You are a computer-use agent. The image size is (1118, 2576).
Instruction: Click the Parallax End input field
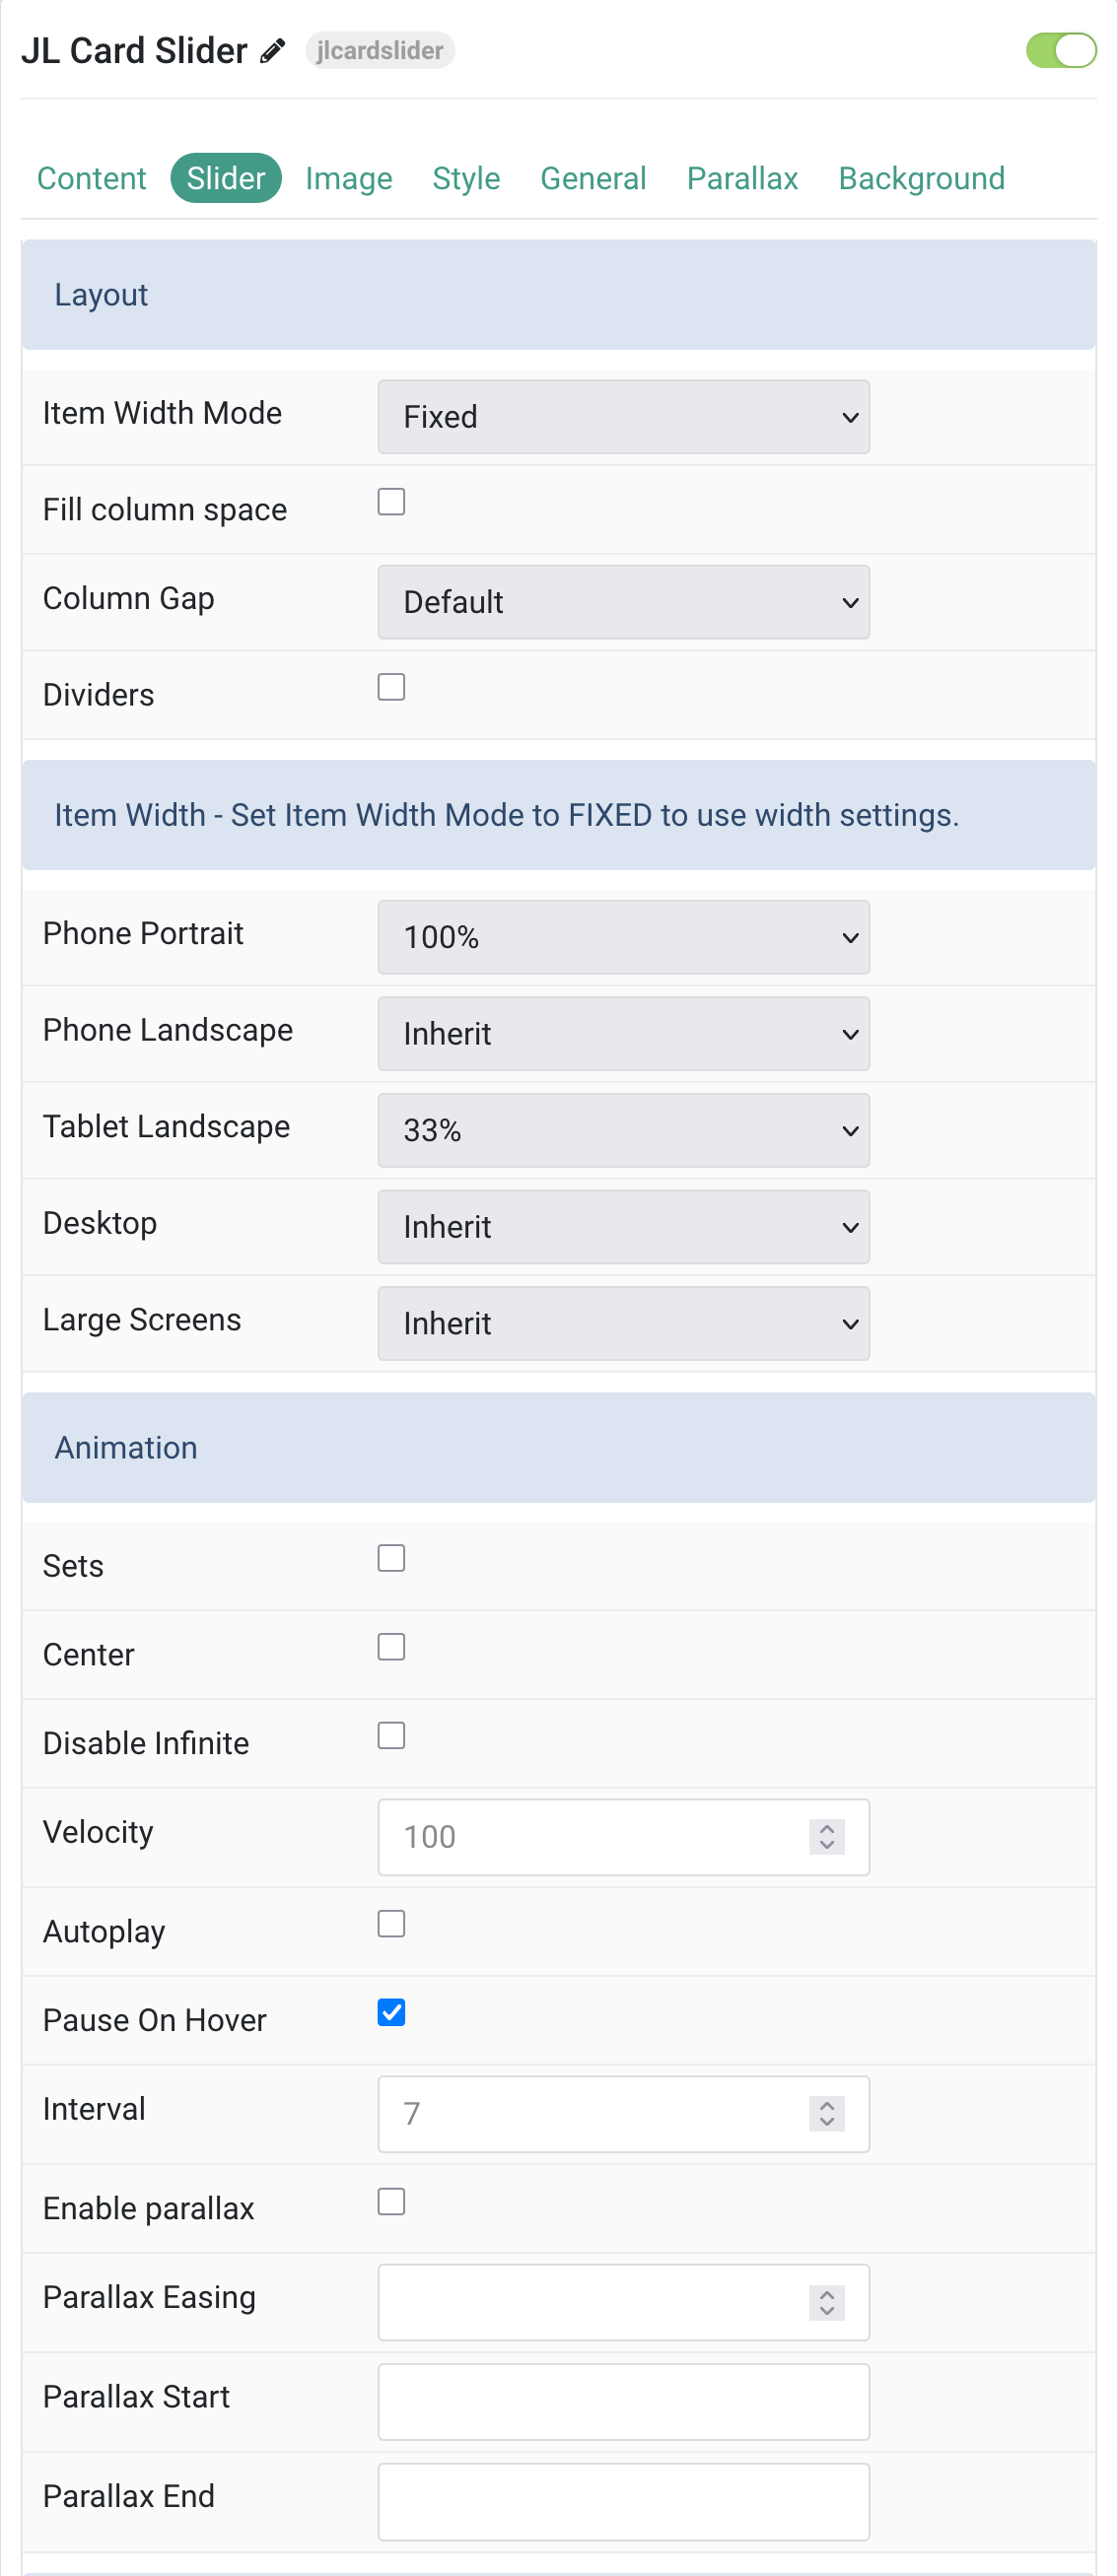pos(623,2500)
